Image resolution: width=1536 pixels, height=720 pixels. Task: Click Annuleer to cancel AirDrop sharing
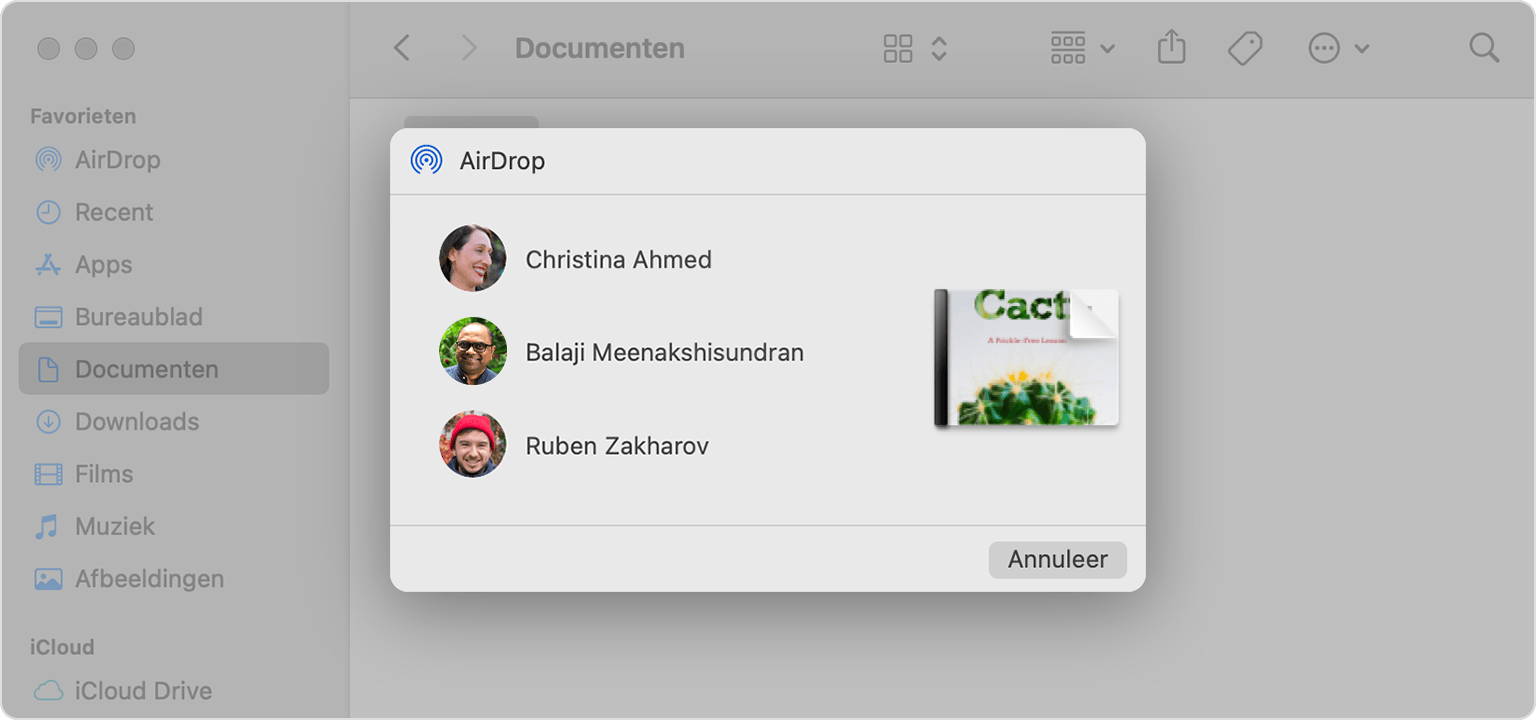pos(1057,559)
